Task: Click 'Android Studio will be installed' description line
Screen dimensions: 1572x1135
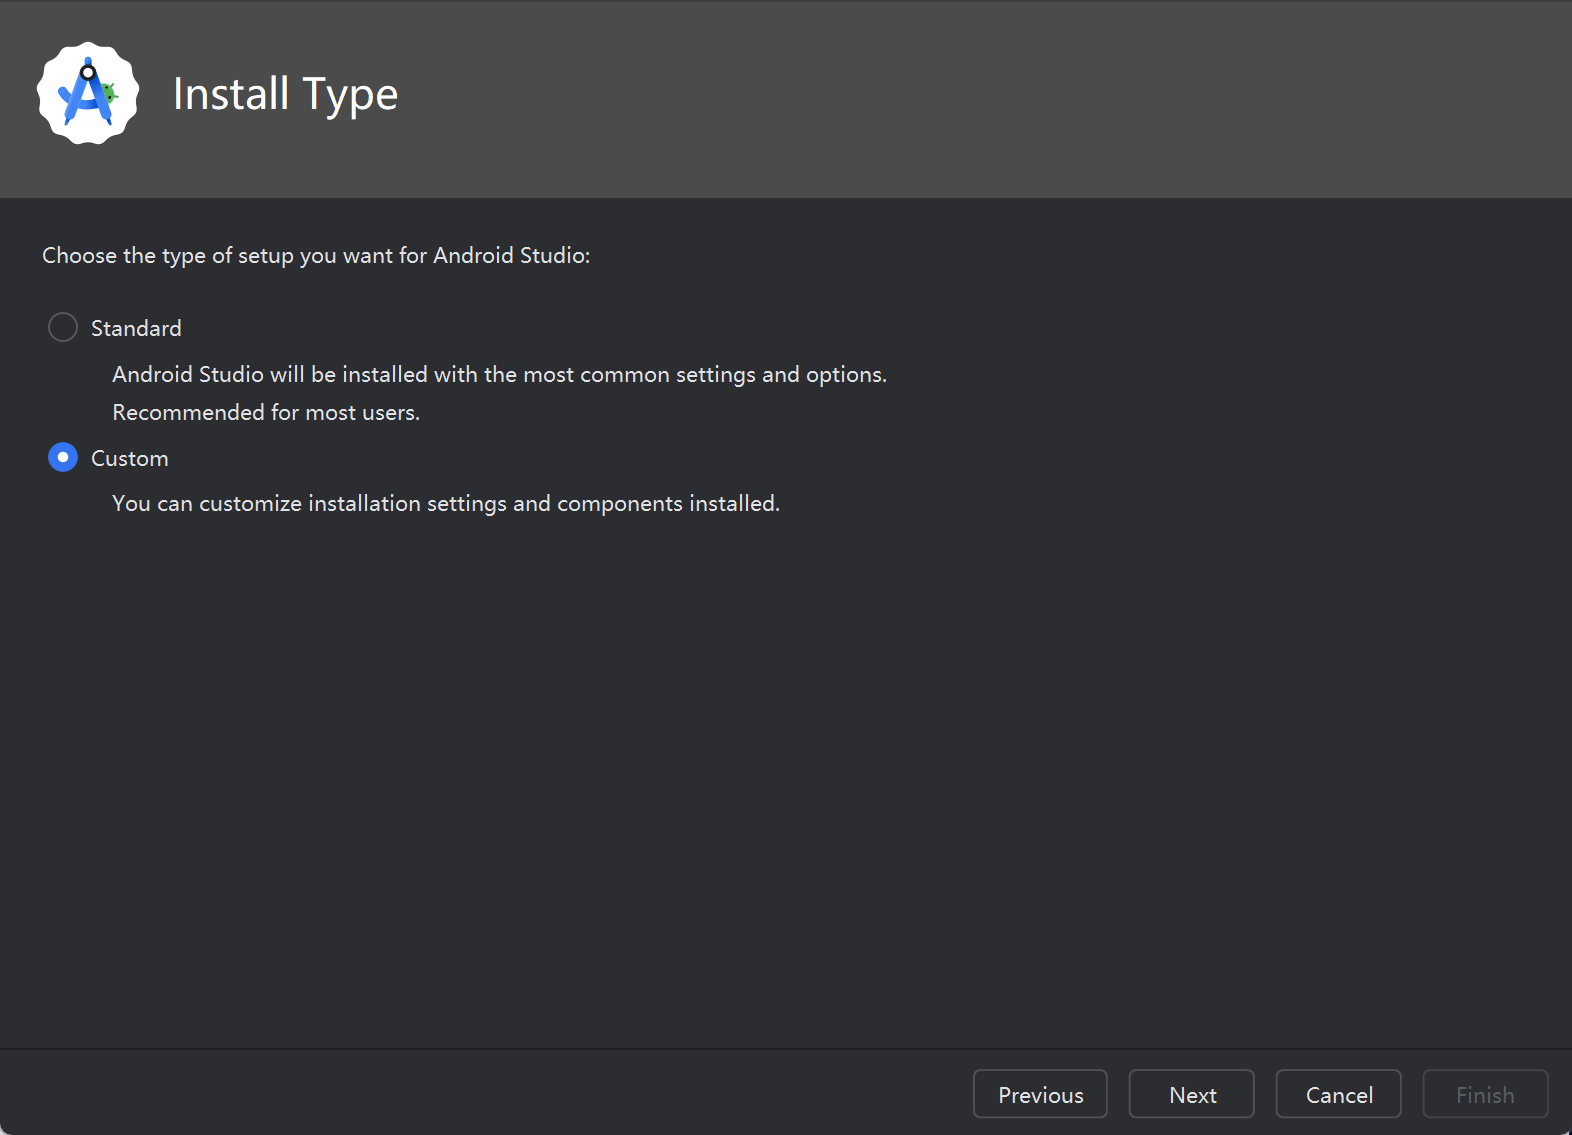Action: [500, 374]
